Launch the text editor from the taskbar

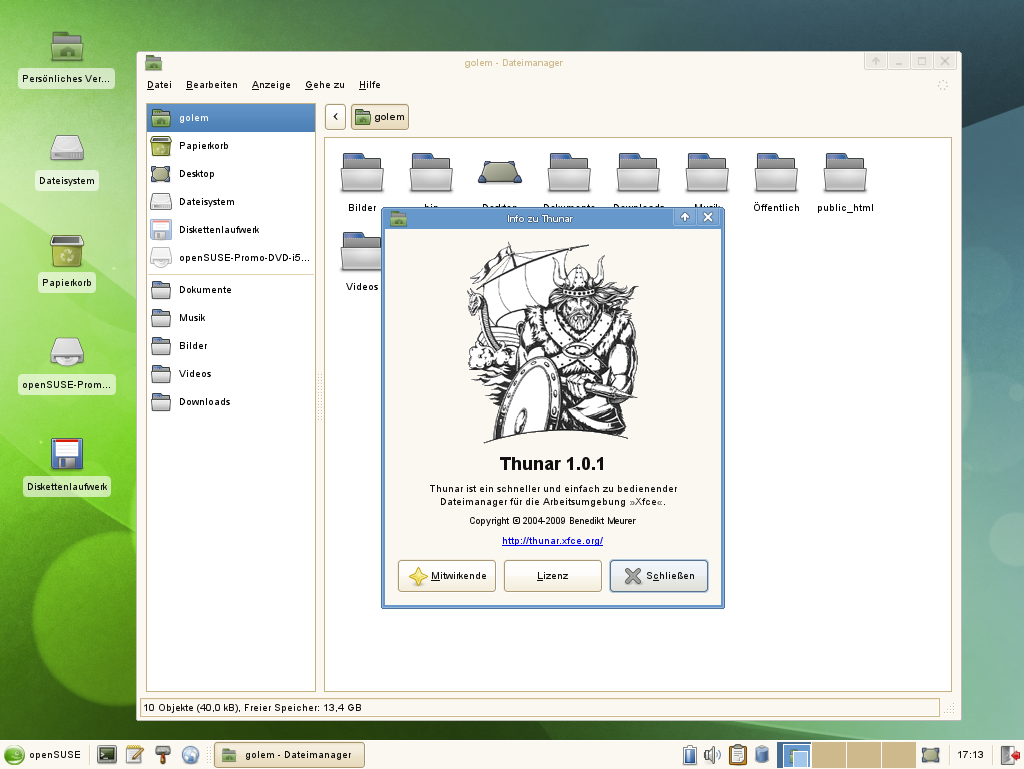[x=133, y=755]
